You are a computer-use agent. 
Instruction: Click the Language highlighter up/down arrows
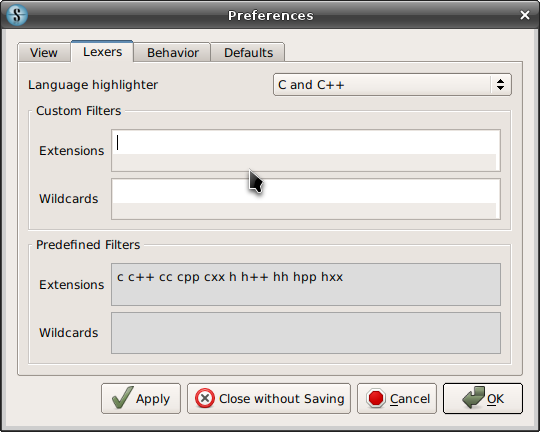pyautogui.click(x=500, y=85)
